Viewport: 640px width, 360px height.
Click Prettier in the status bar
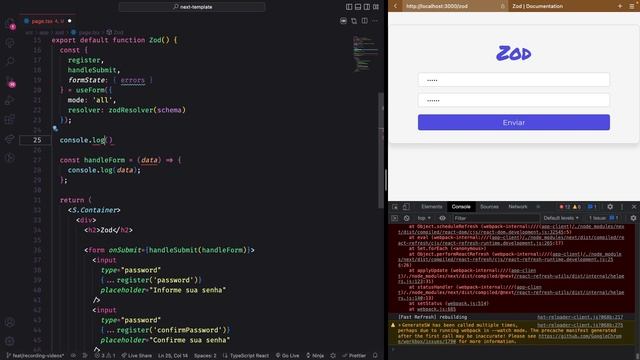pos(355,356)
